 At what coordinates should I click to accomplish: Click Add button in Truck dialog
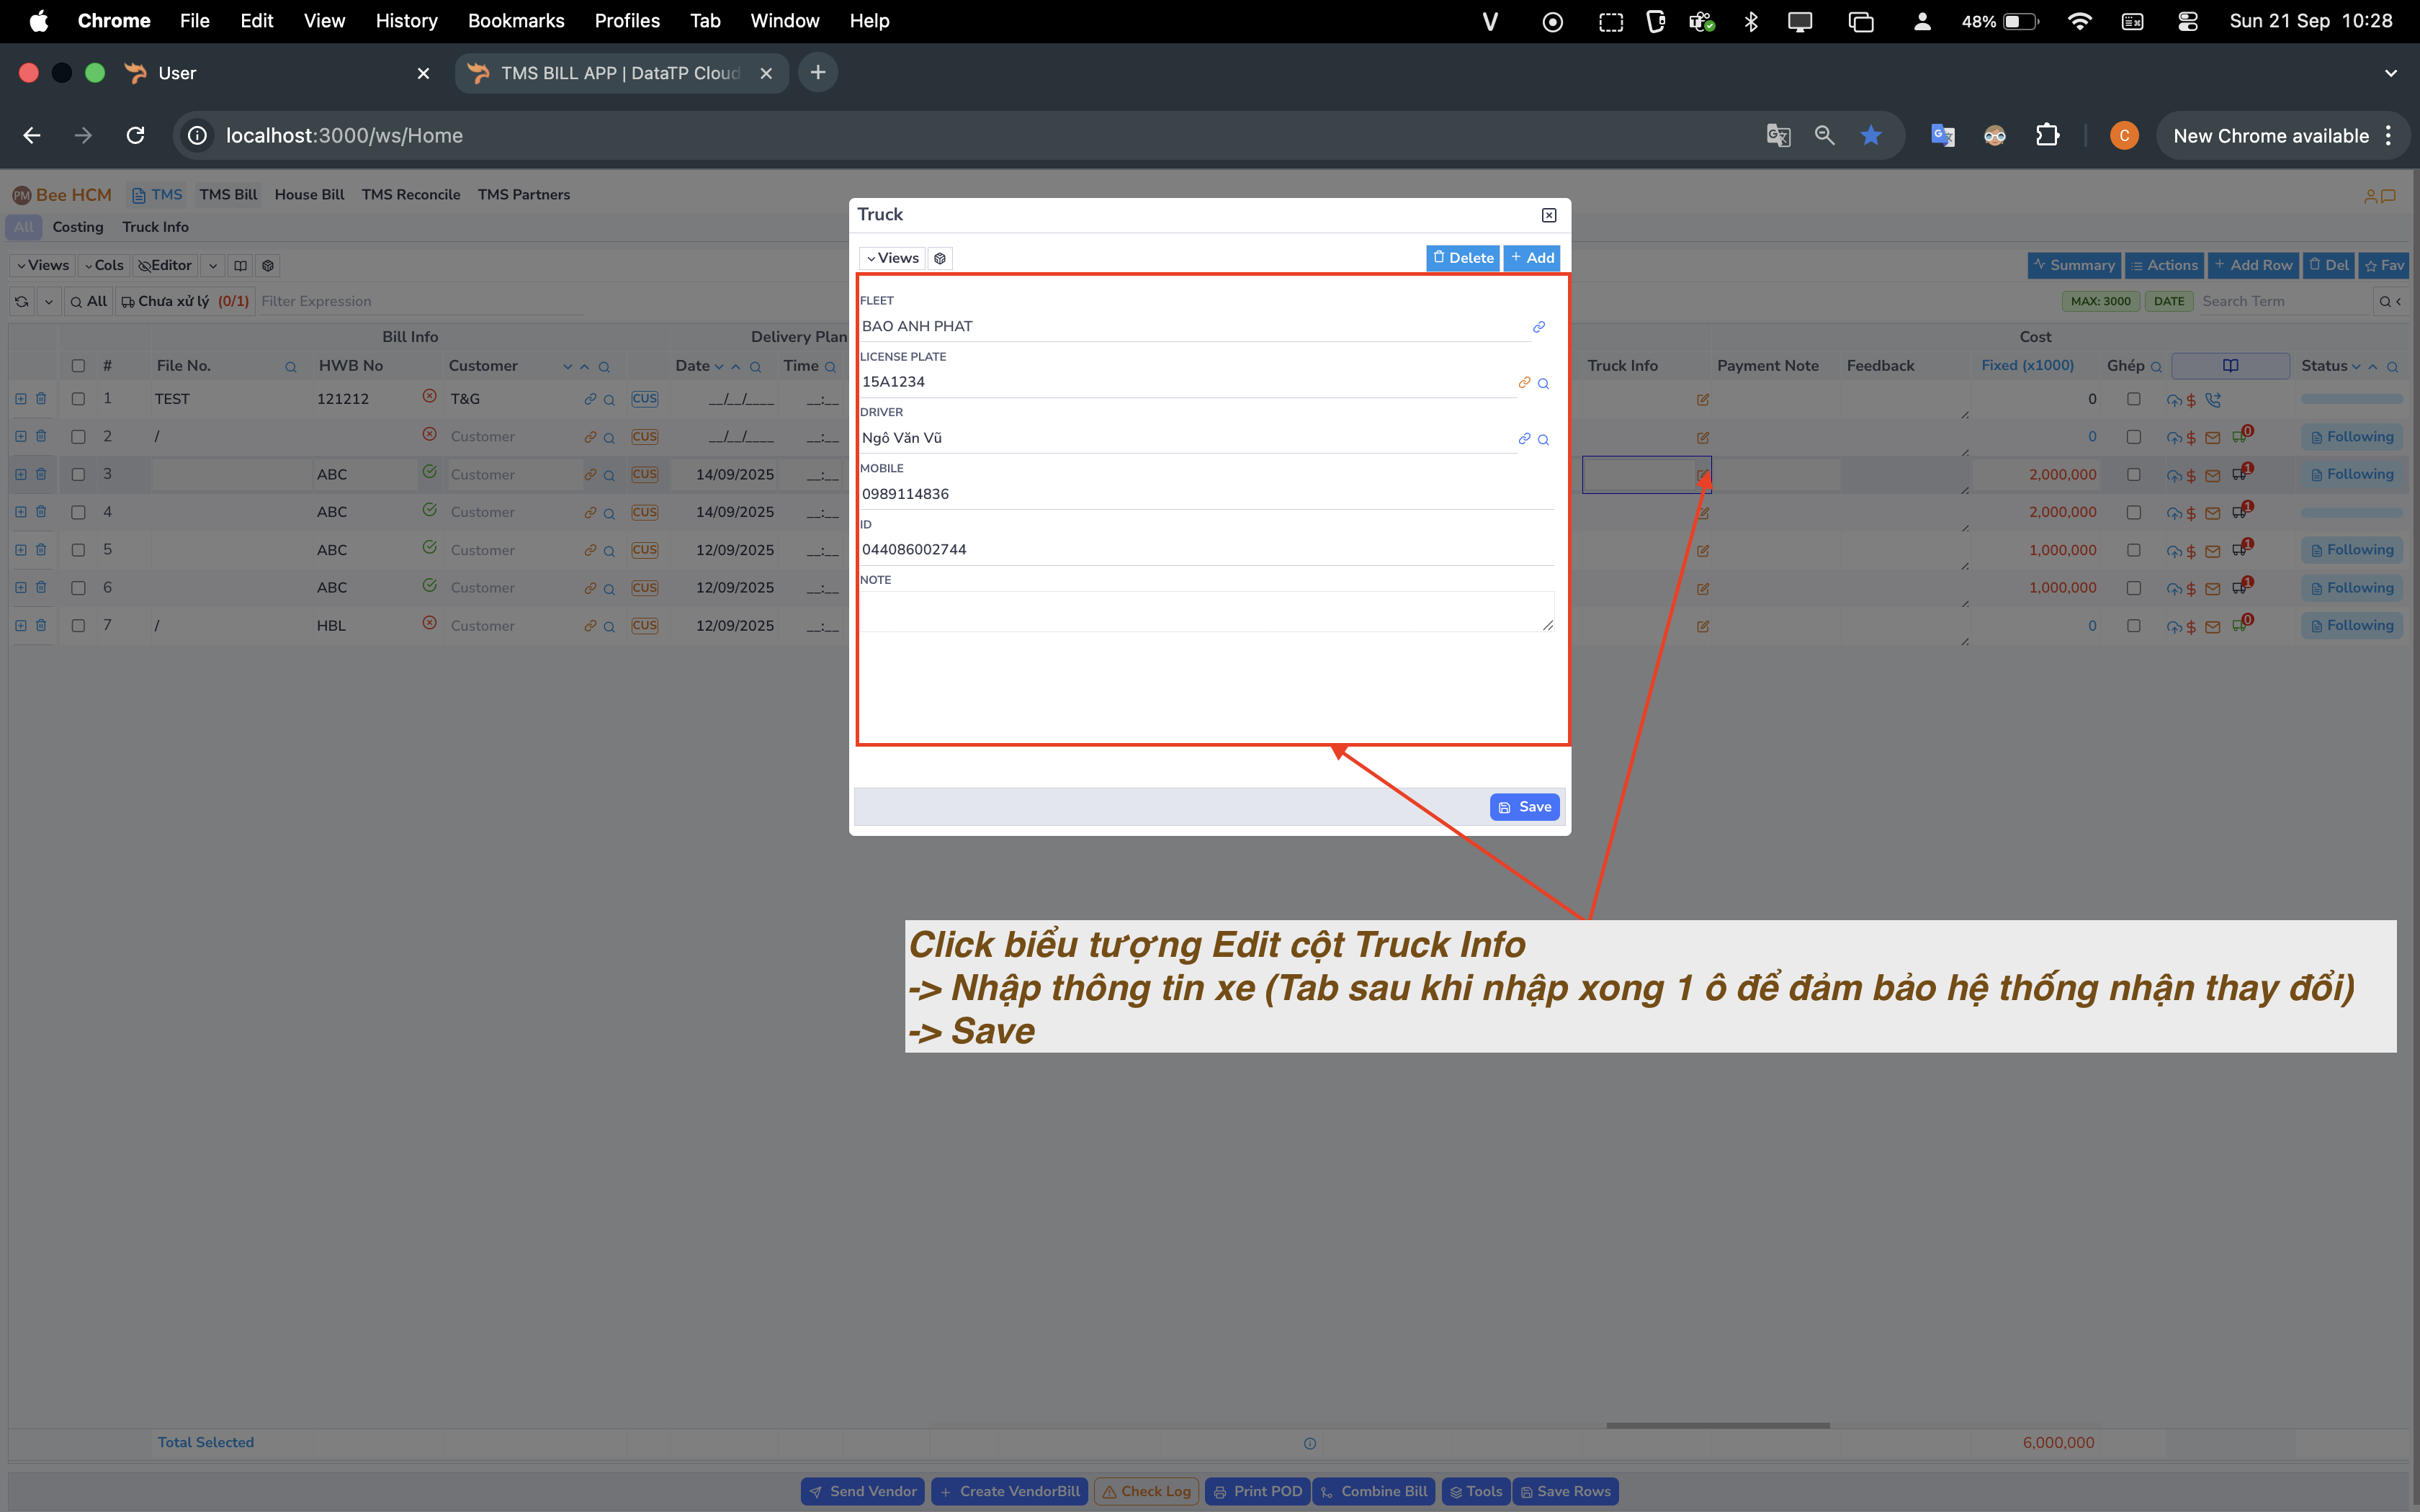[x=1532, y=258]
